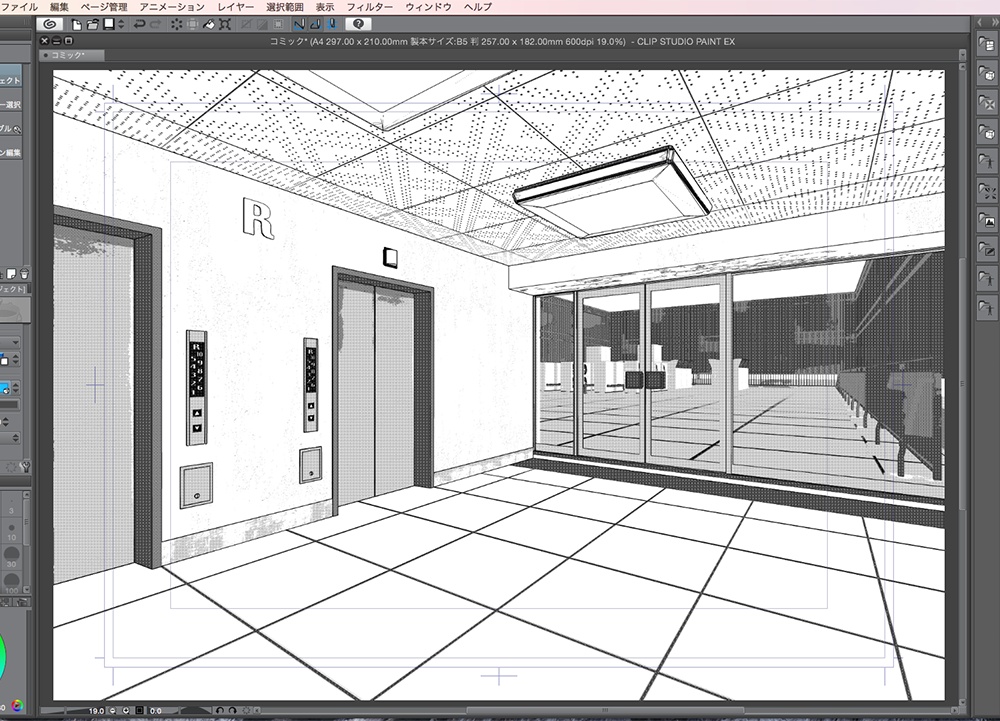
Task: Expand right palette dock with double arrows
Action: pyautogui.click(x=993, y=22)
